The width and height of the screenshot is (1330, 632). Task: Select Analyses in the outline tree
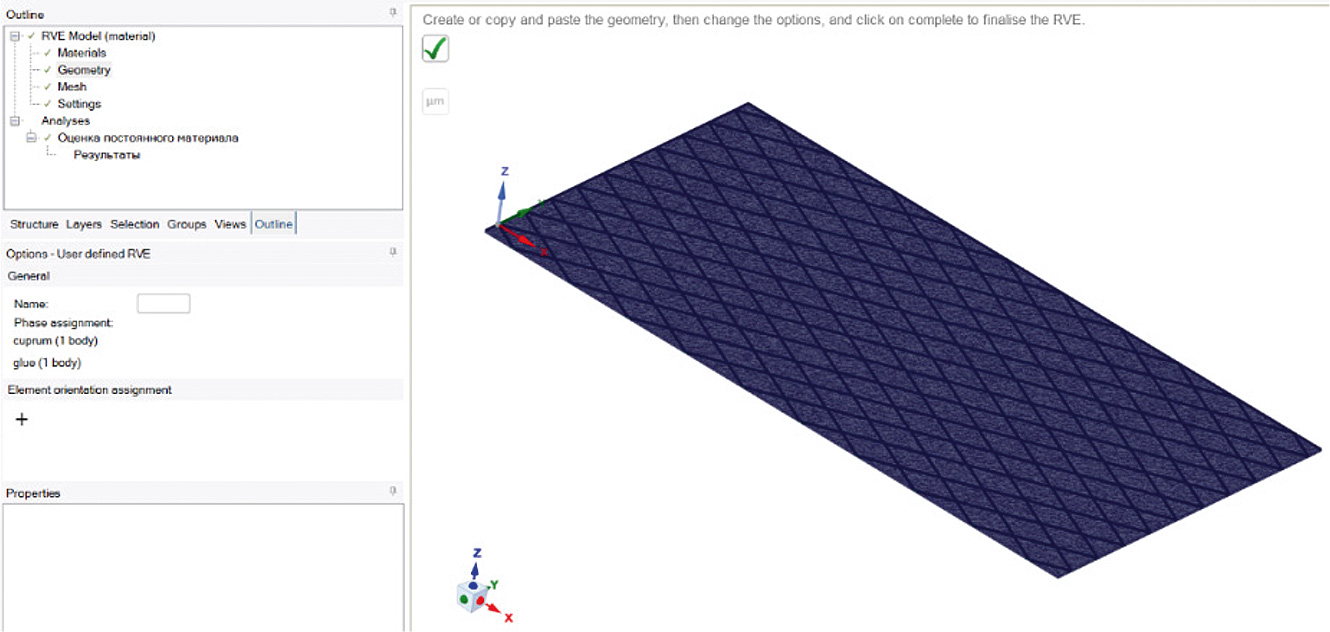tap(65, 121)
